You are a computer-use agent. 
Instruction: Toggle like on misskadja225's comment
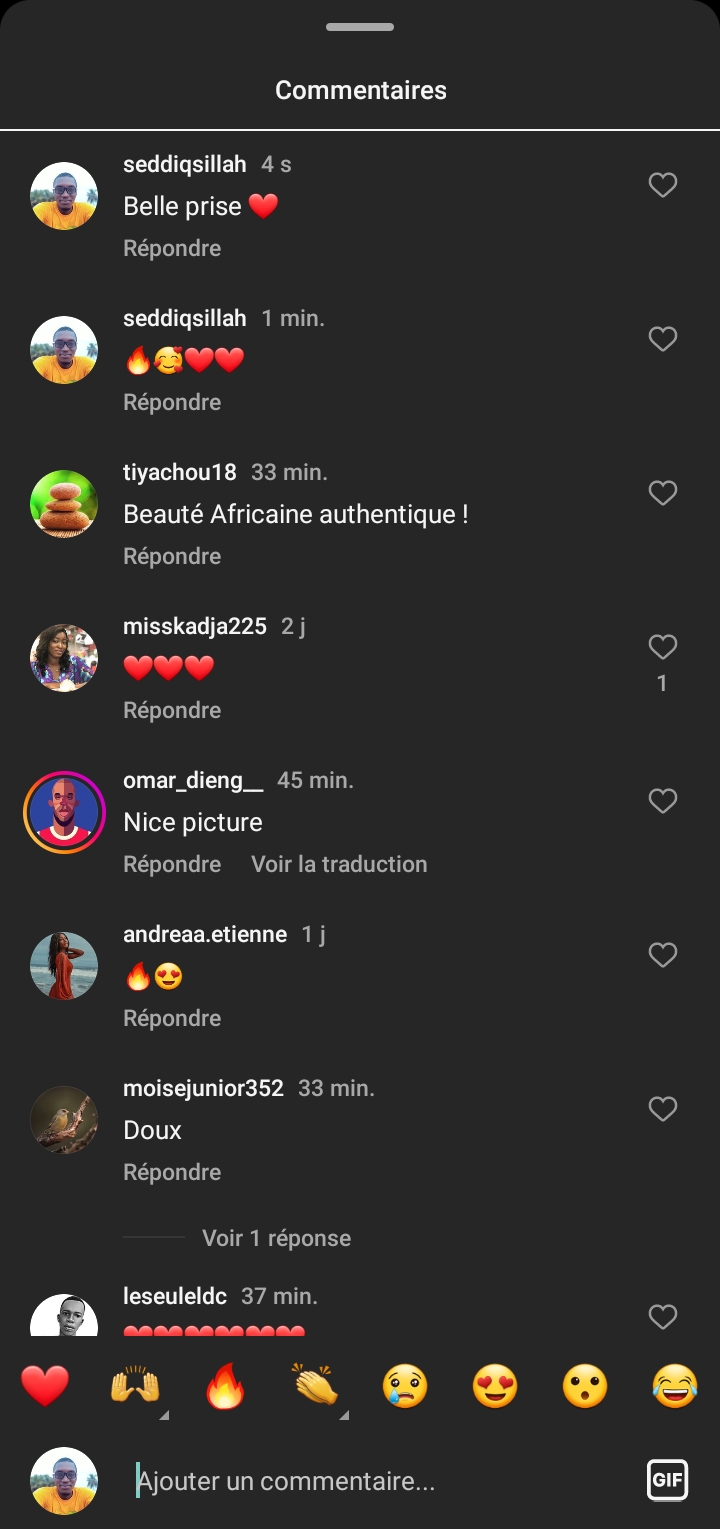pos(663,647)
